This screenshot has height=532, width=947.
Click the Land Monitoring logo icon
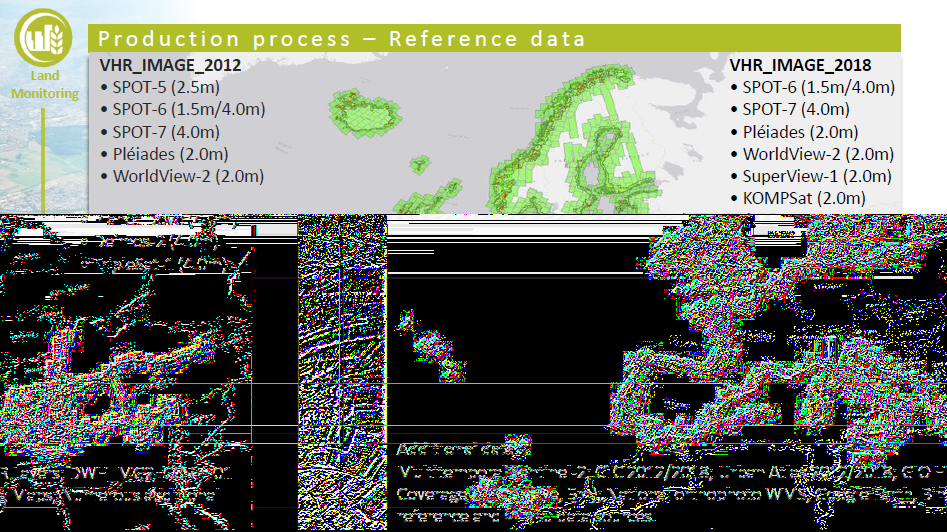tap(43, 37)
